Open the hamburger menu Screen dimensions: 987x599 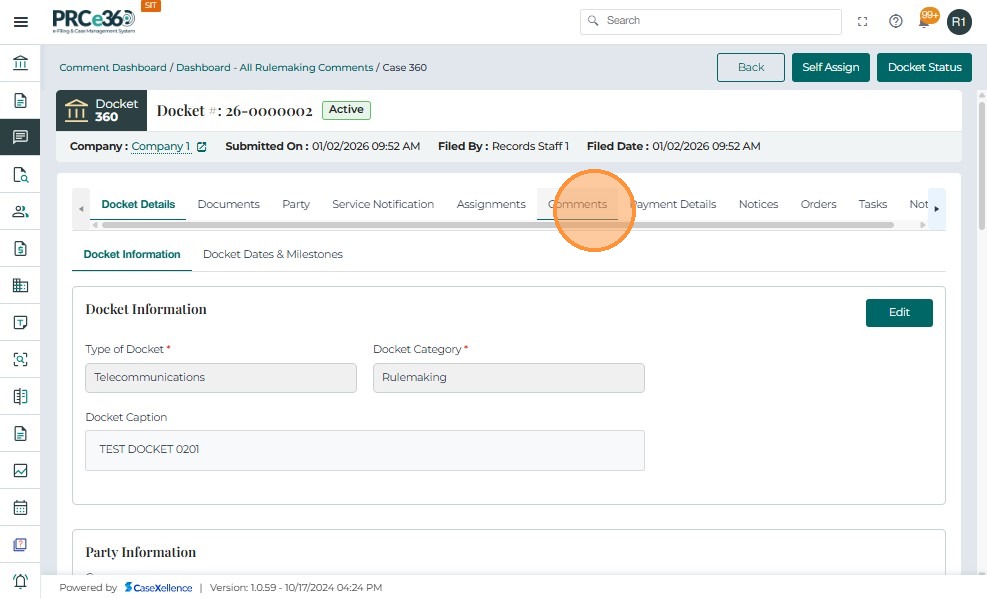[21, 22]
